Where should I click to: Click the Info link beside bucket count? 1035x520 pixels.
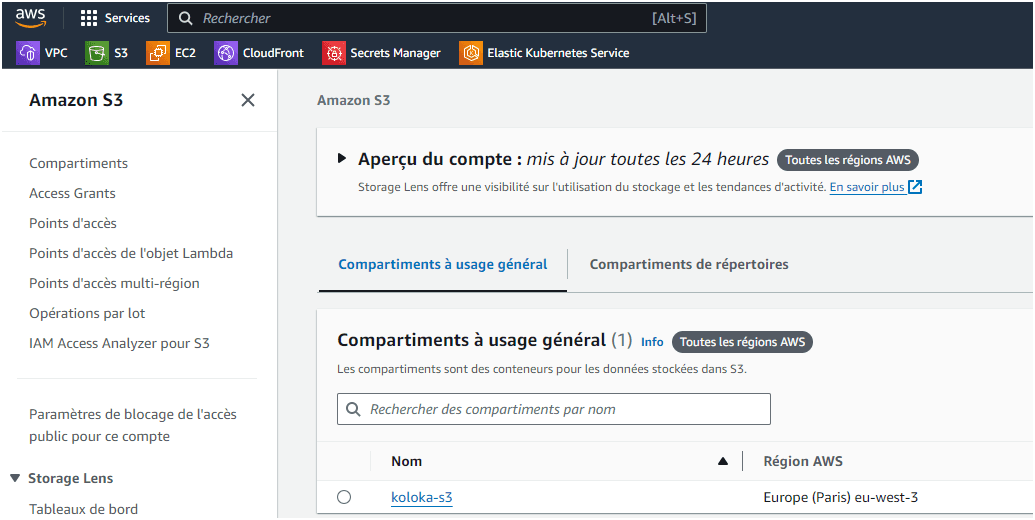click(x=652, y=342)
